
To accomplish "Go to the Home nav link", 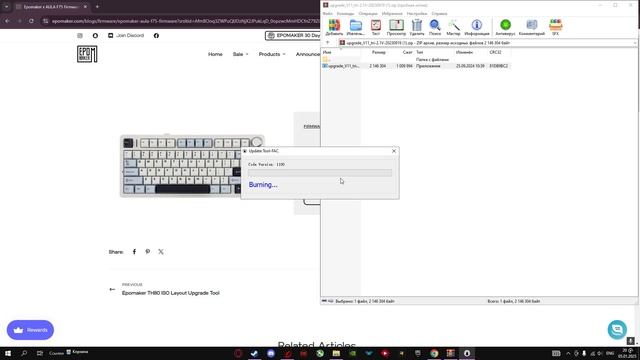I will click(215, 54).
